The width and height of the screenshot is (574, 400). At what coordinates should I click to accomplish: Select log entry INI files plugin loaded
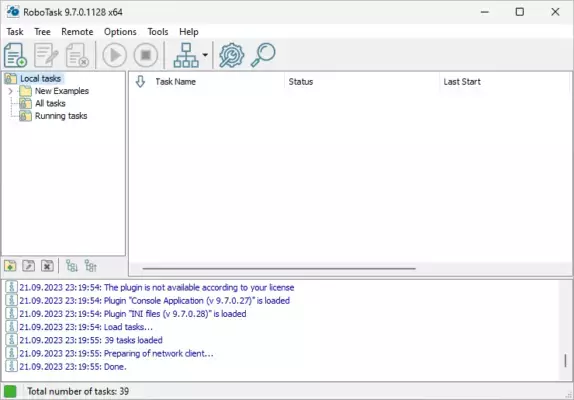(x=133, y=314)
